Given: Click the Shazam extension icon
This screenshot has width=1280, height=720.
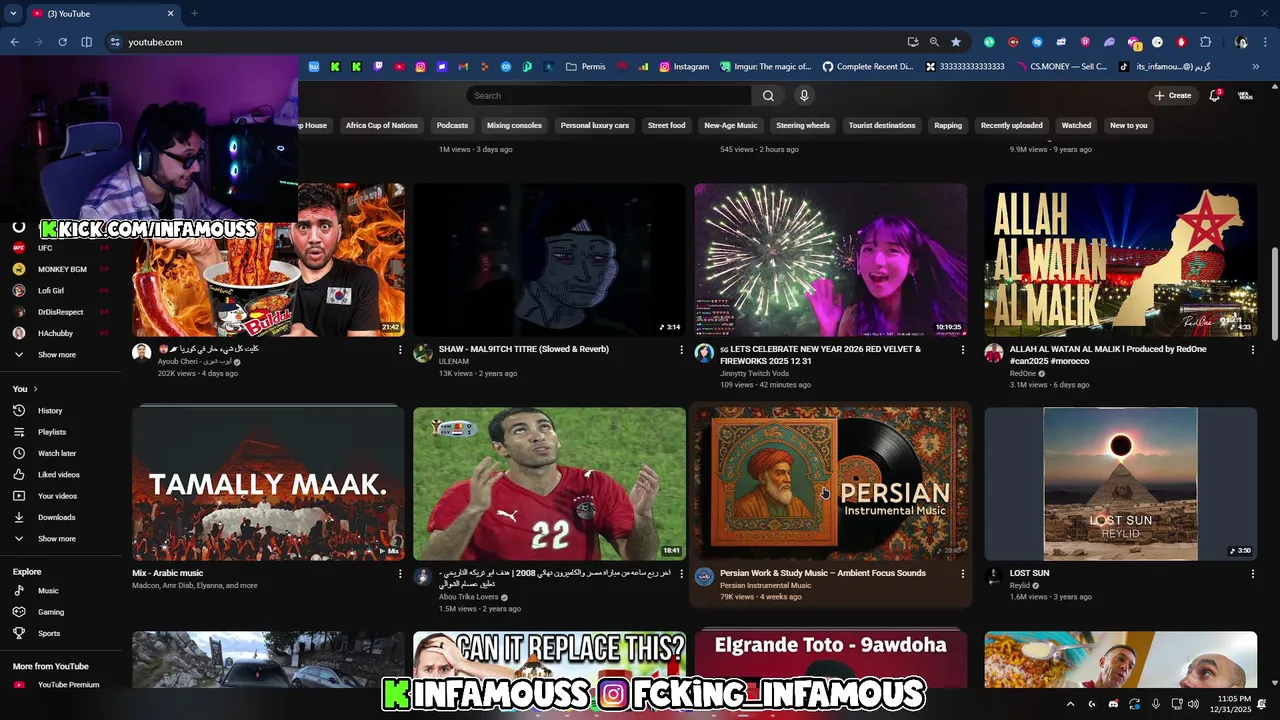Looking at the screenshot, I should pyautogui.click(x=1037, y=42).
